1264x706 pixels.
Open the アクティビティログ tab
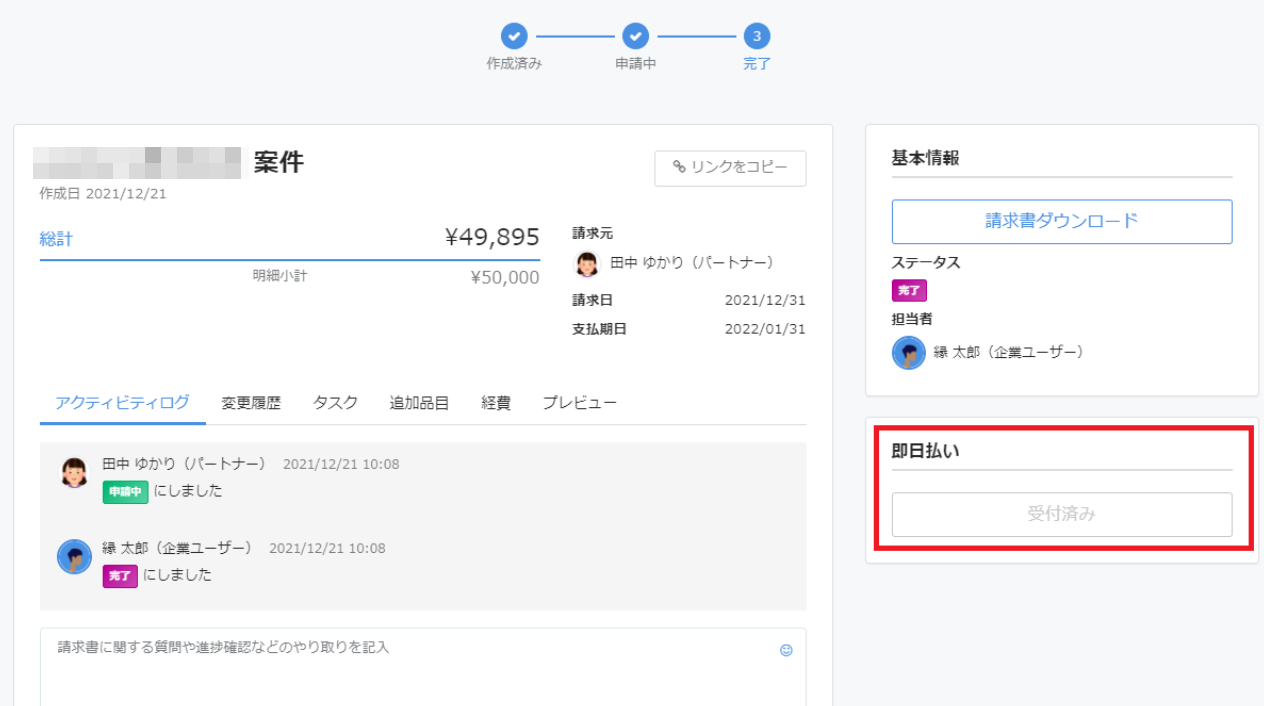point(122,403)
